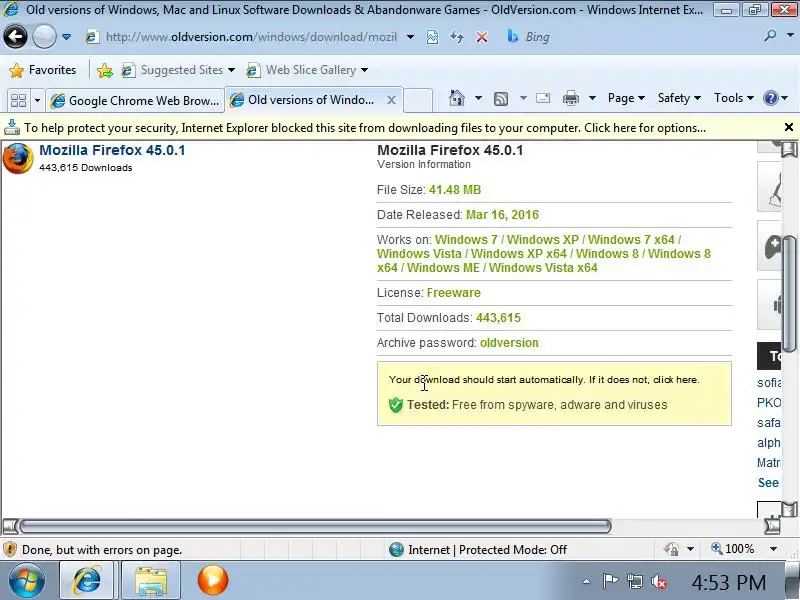Open the Help question mark menu
The width and height of the screenshot is (800, 600).
pos(776,98)
